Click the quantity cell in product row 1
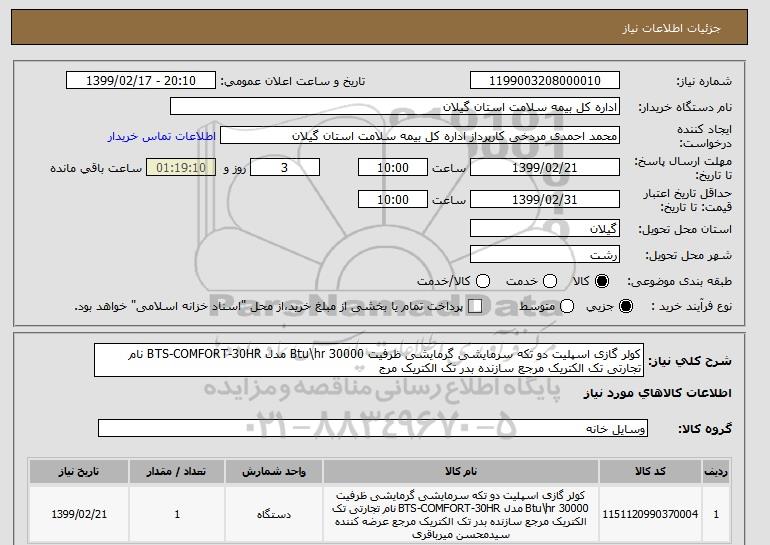The image size is (770, 545). pyautogui.click(x=177, y=514)
